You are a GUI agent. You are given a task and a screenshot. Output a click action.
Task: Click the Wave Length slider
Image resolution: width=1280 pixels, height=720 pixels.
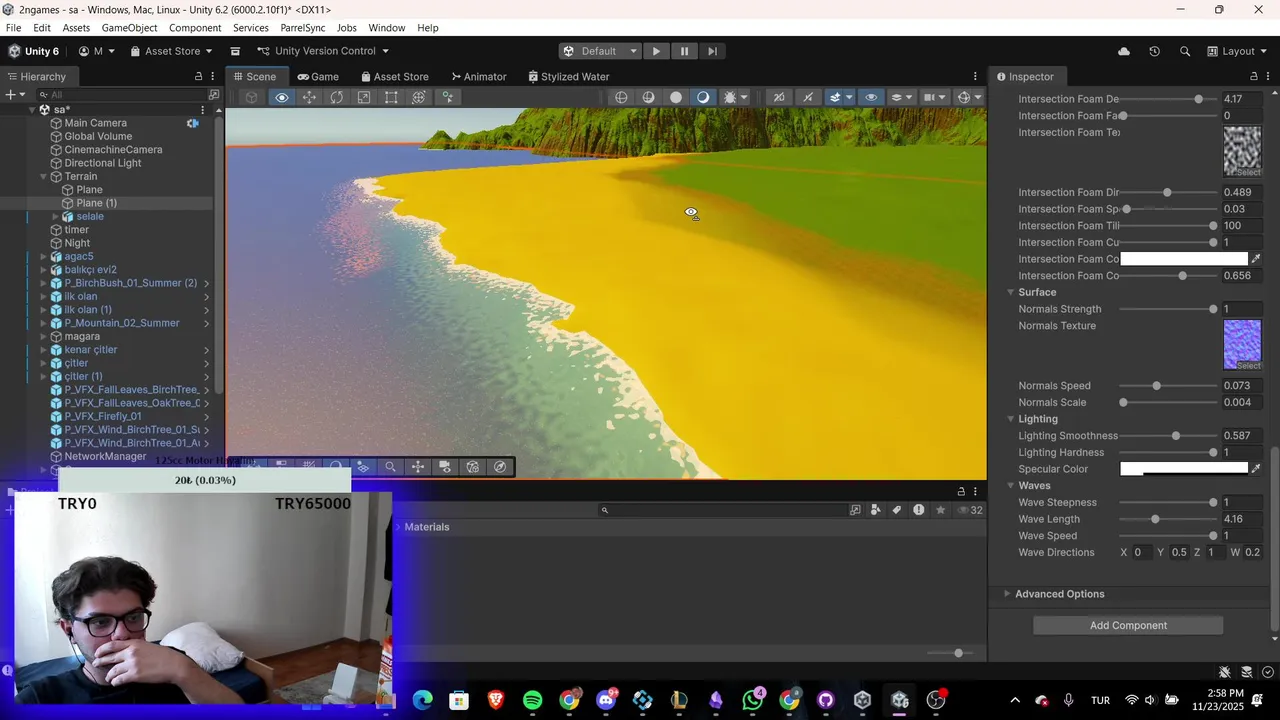1166,519
